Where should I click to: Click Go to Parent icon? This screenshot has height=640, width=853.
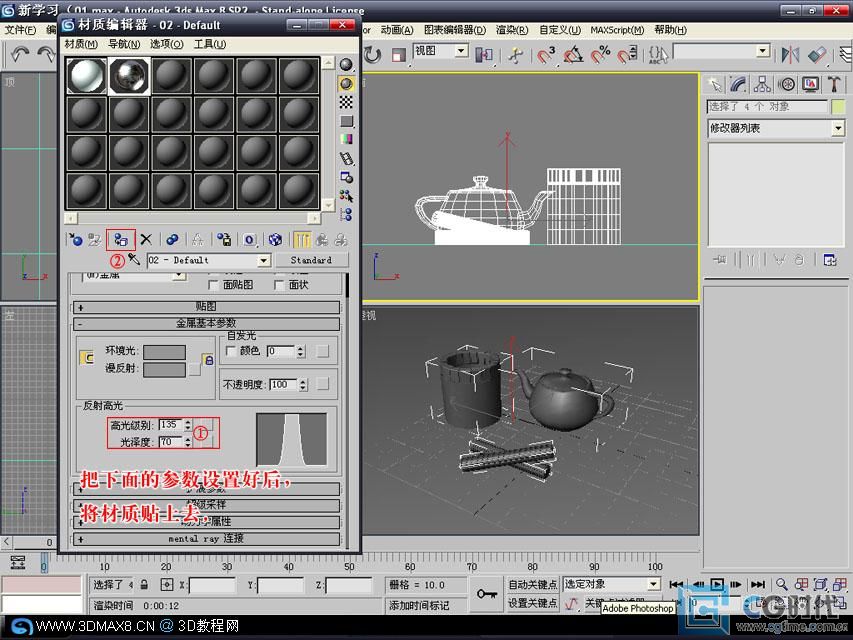coord(322,239)
